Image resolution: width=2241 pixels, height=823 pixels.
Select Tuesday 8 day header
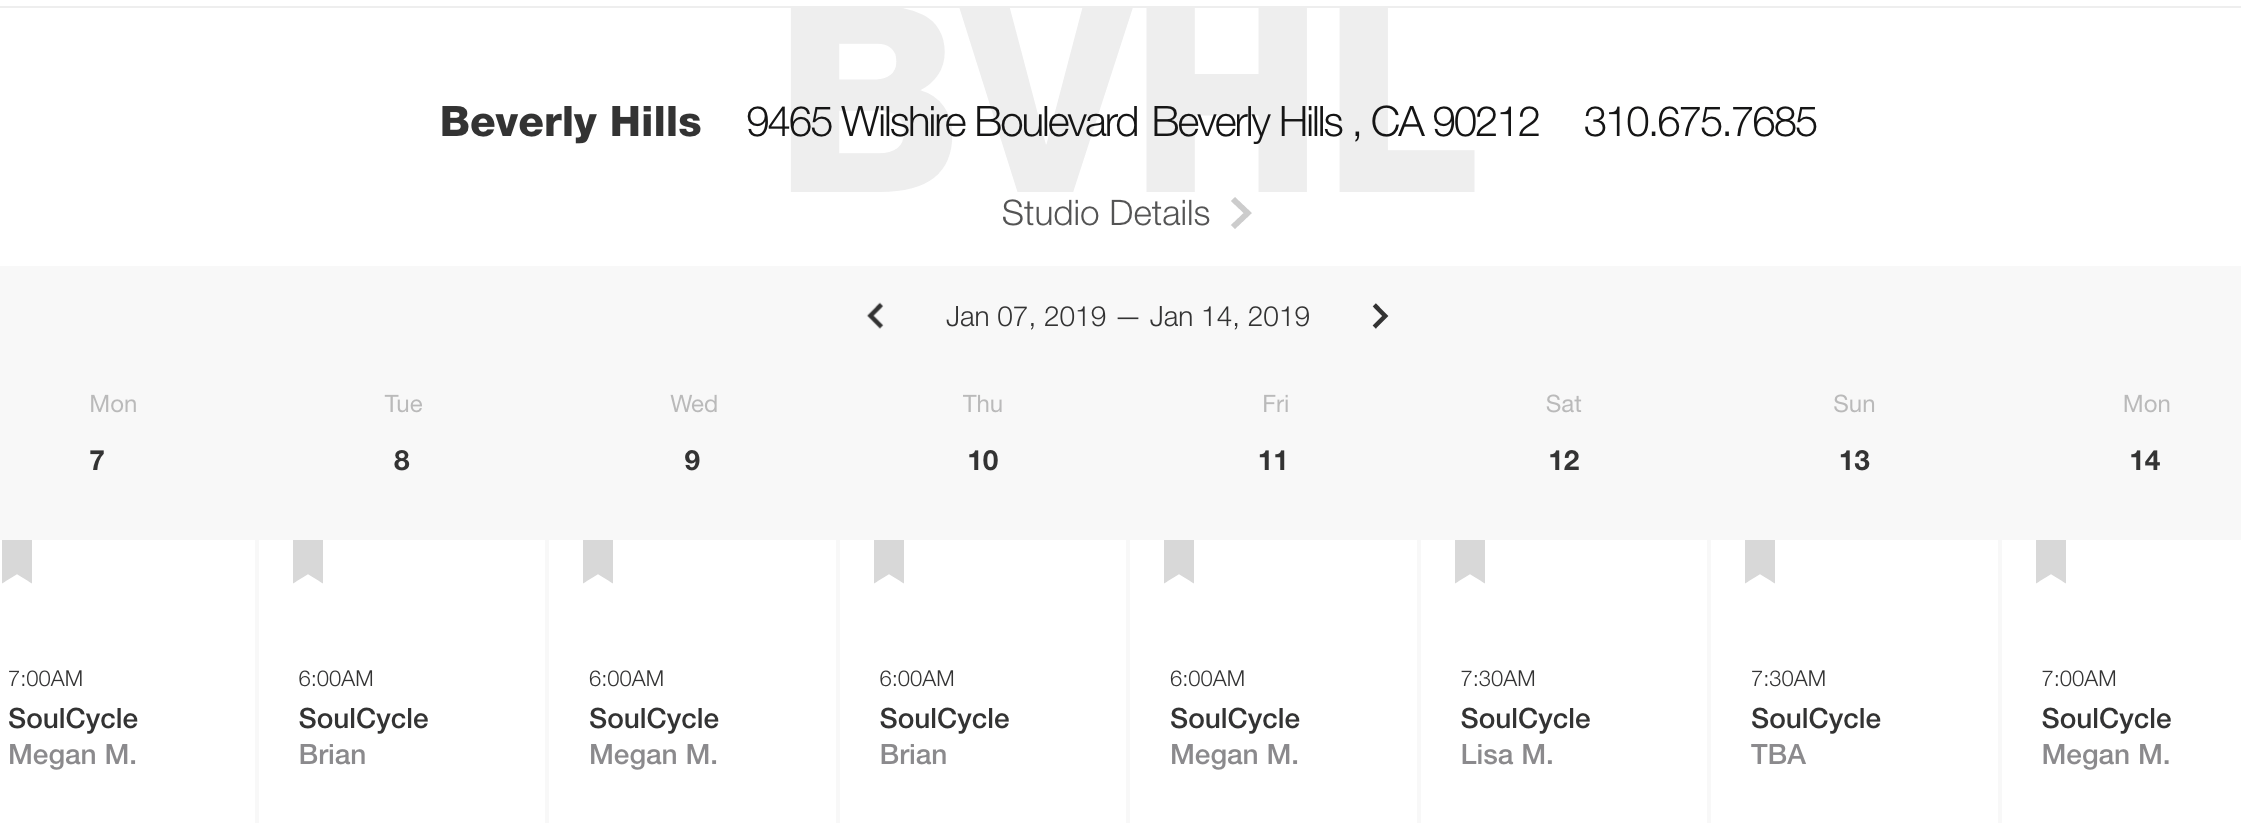click(402, 434)
